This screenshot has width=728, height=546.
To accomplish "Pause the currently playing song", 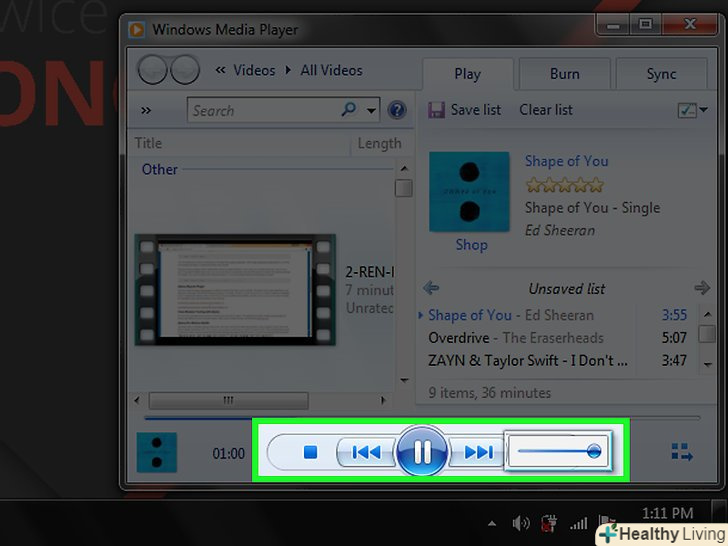I will [x=421, y=453].
